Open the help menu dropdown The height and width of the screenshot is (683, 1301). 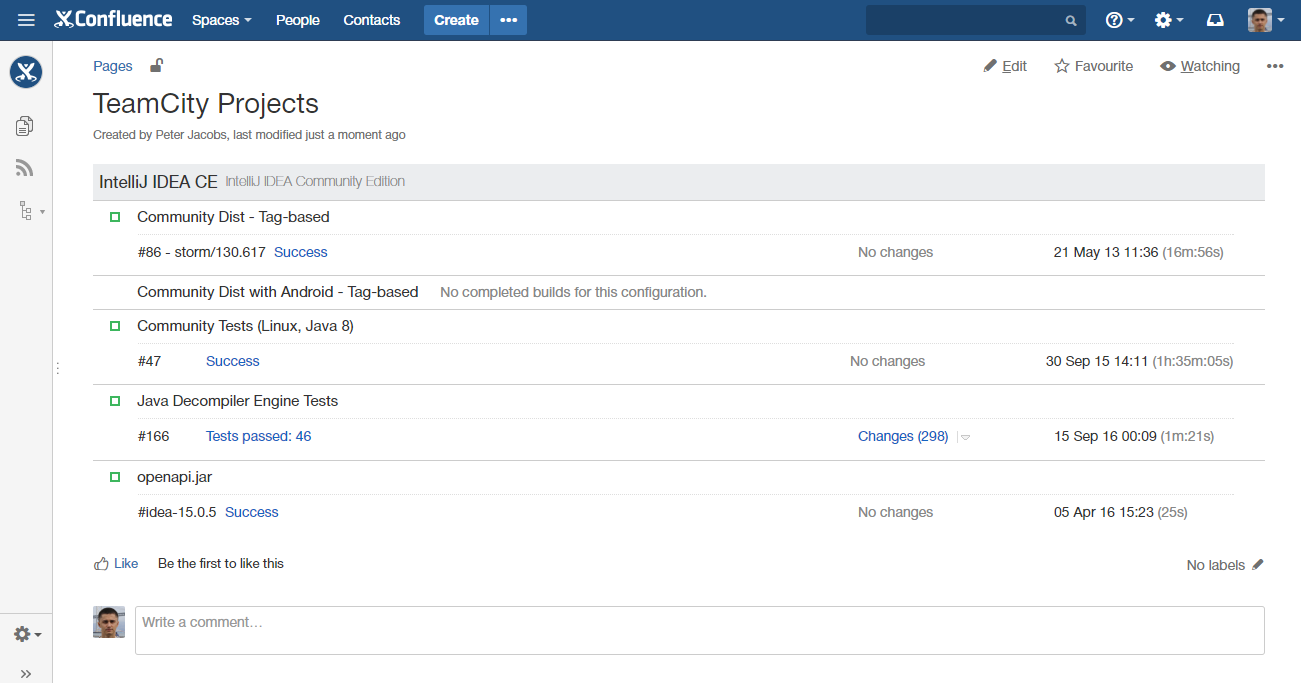coord(1119,20)
